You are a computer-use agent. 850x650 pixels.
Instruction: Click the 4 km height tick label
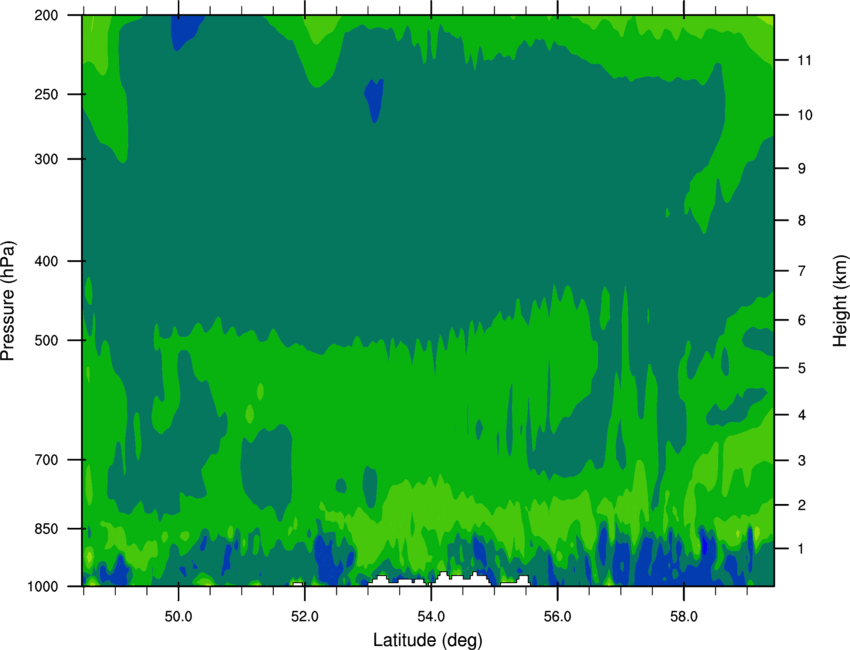[801, 415]
